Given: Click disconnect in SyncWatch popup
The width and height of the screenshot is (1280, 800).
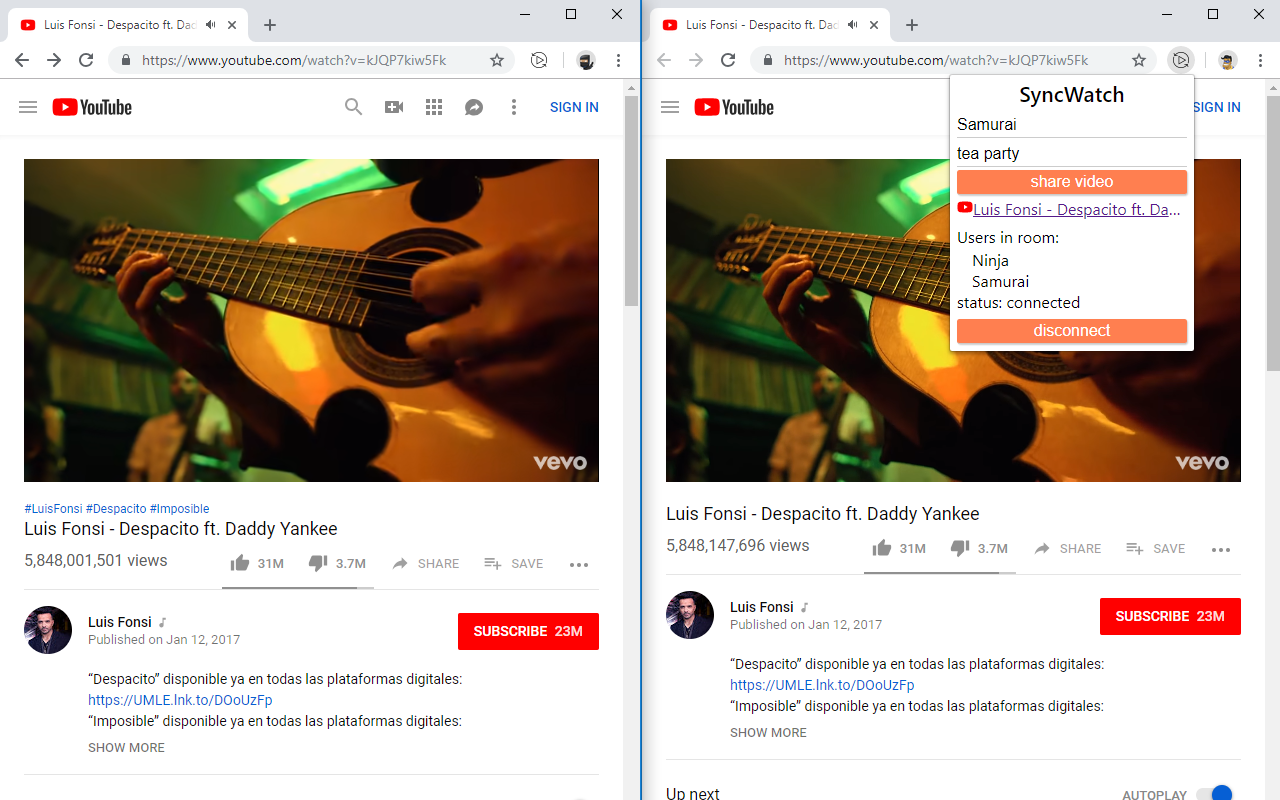Looking at the screenshot, I should (x=1072, y=331).
